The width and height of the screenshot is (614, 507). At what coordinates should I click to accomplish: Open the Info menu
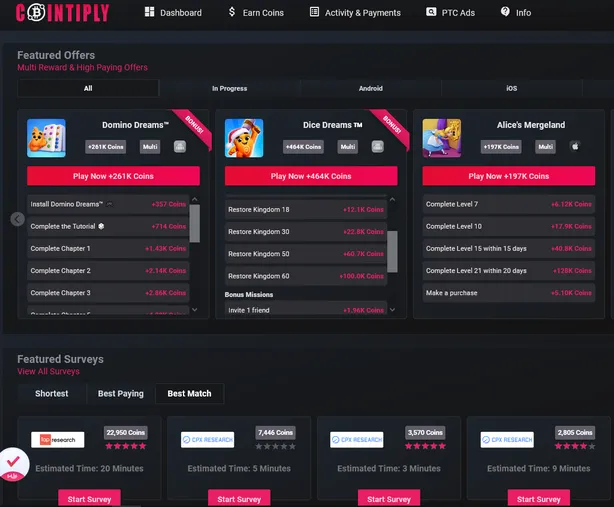[x=516, y=13]
